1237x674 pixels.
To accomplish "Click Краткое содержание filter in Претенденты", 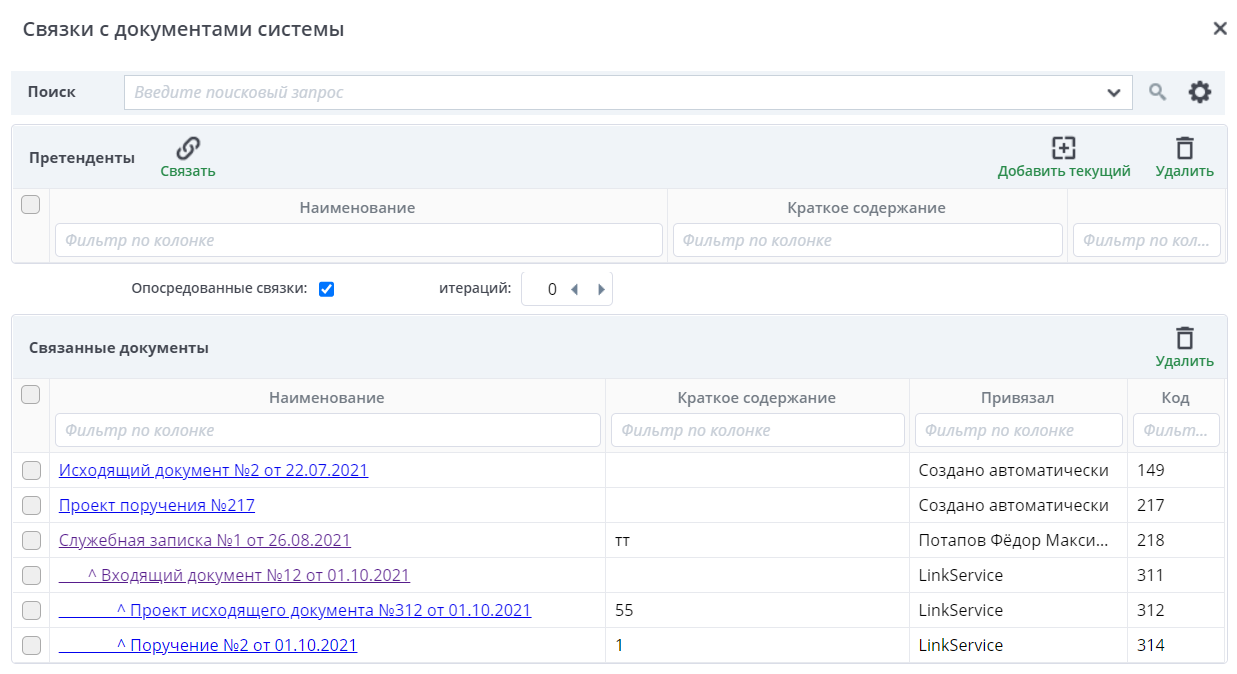I will [x=867, y=240].
